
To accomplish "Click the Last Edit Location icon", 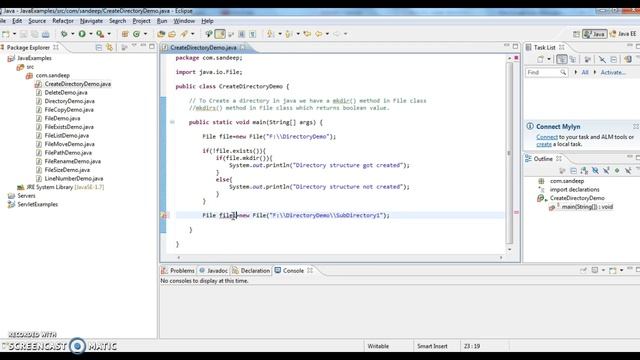I will coord(307,34).
